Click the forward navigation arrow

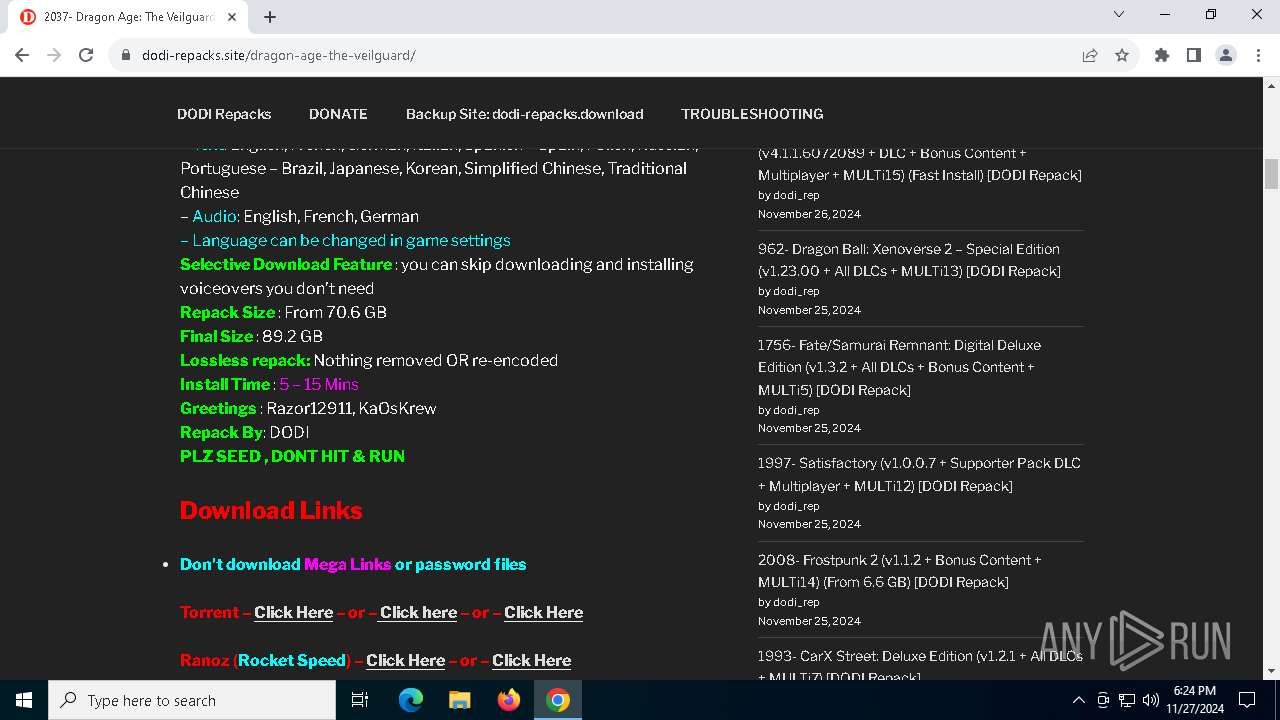(54, 55)
